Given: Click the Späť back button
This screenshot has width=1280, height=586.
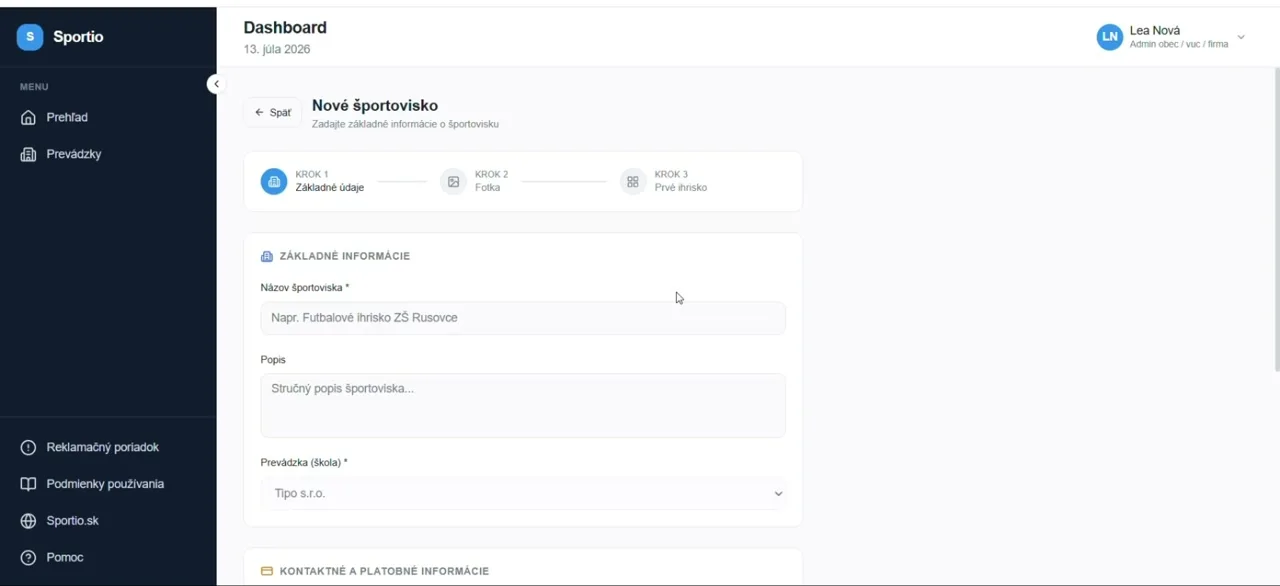Looking at the screenshot, I should click(x=273, y=113).
